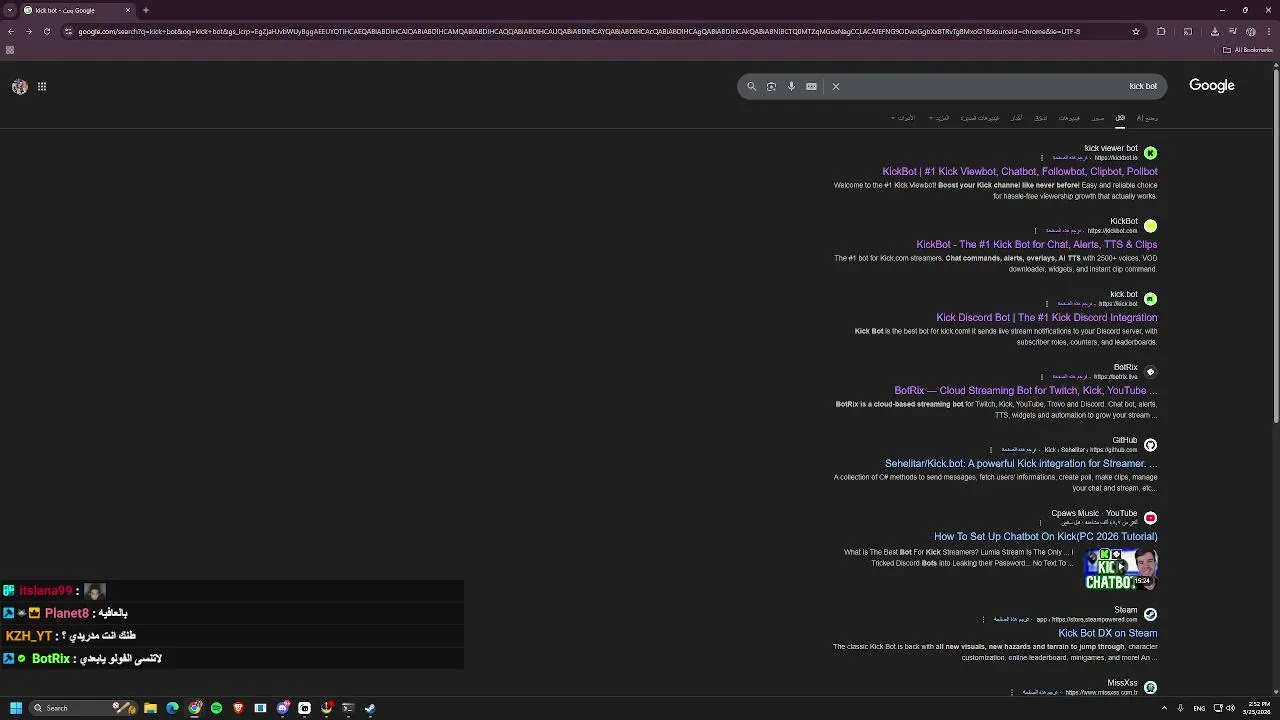Open the apps shortcut in bookmarks bar
The width and height of the screenshot is (1280, 720).
[10, 50]
